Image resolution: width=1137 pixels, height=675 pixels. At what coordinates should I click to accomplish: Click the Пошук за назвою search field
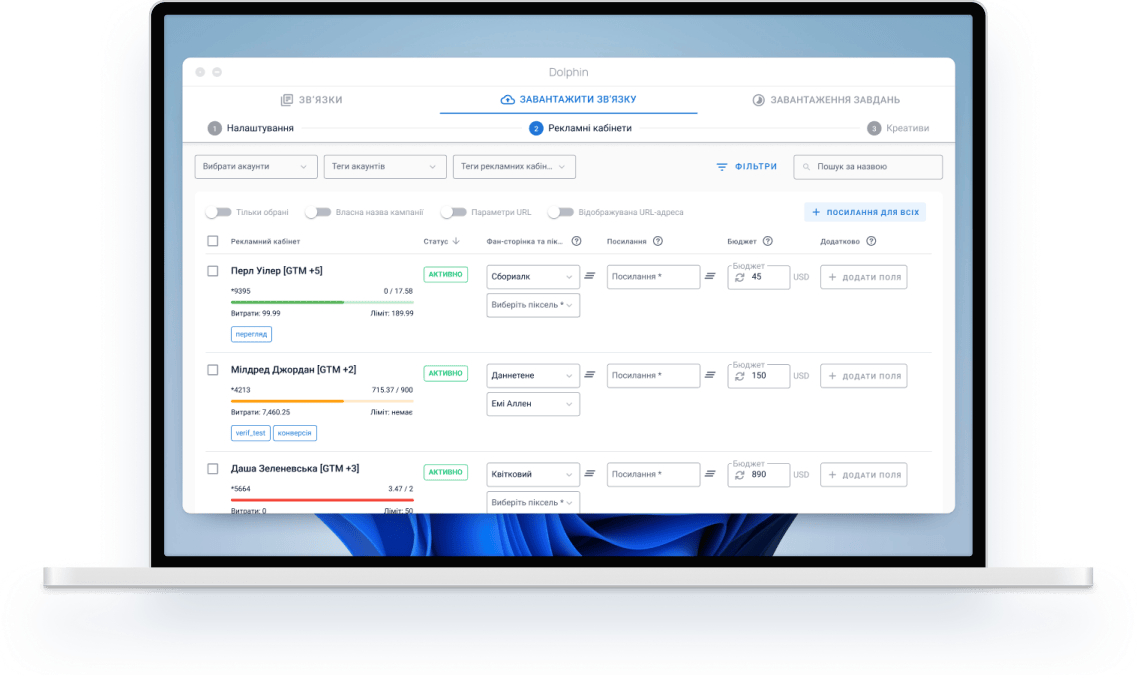pos(868,167)
